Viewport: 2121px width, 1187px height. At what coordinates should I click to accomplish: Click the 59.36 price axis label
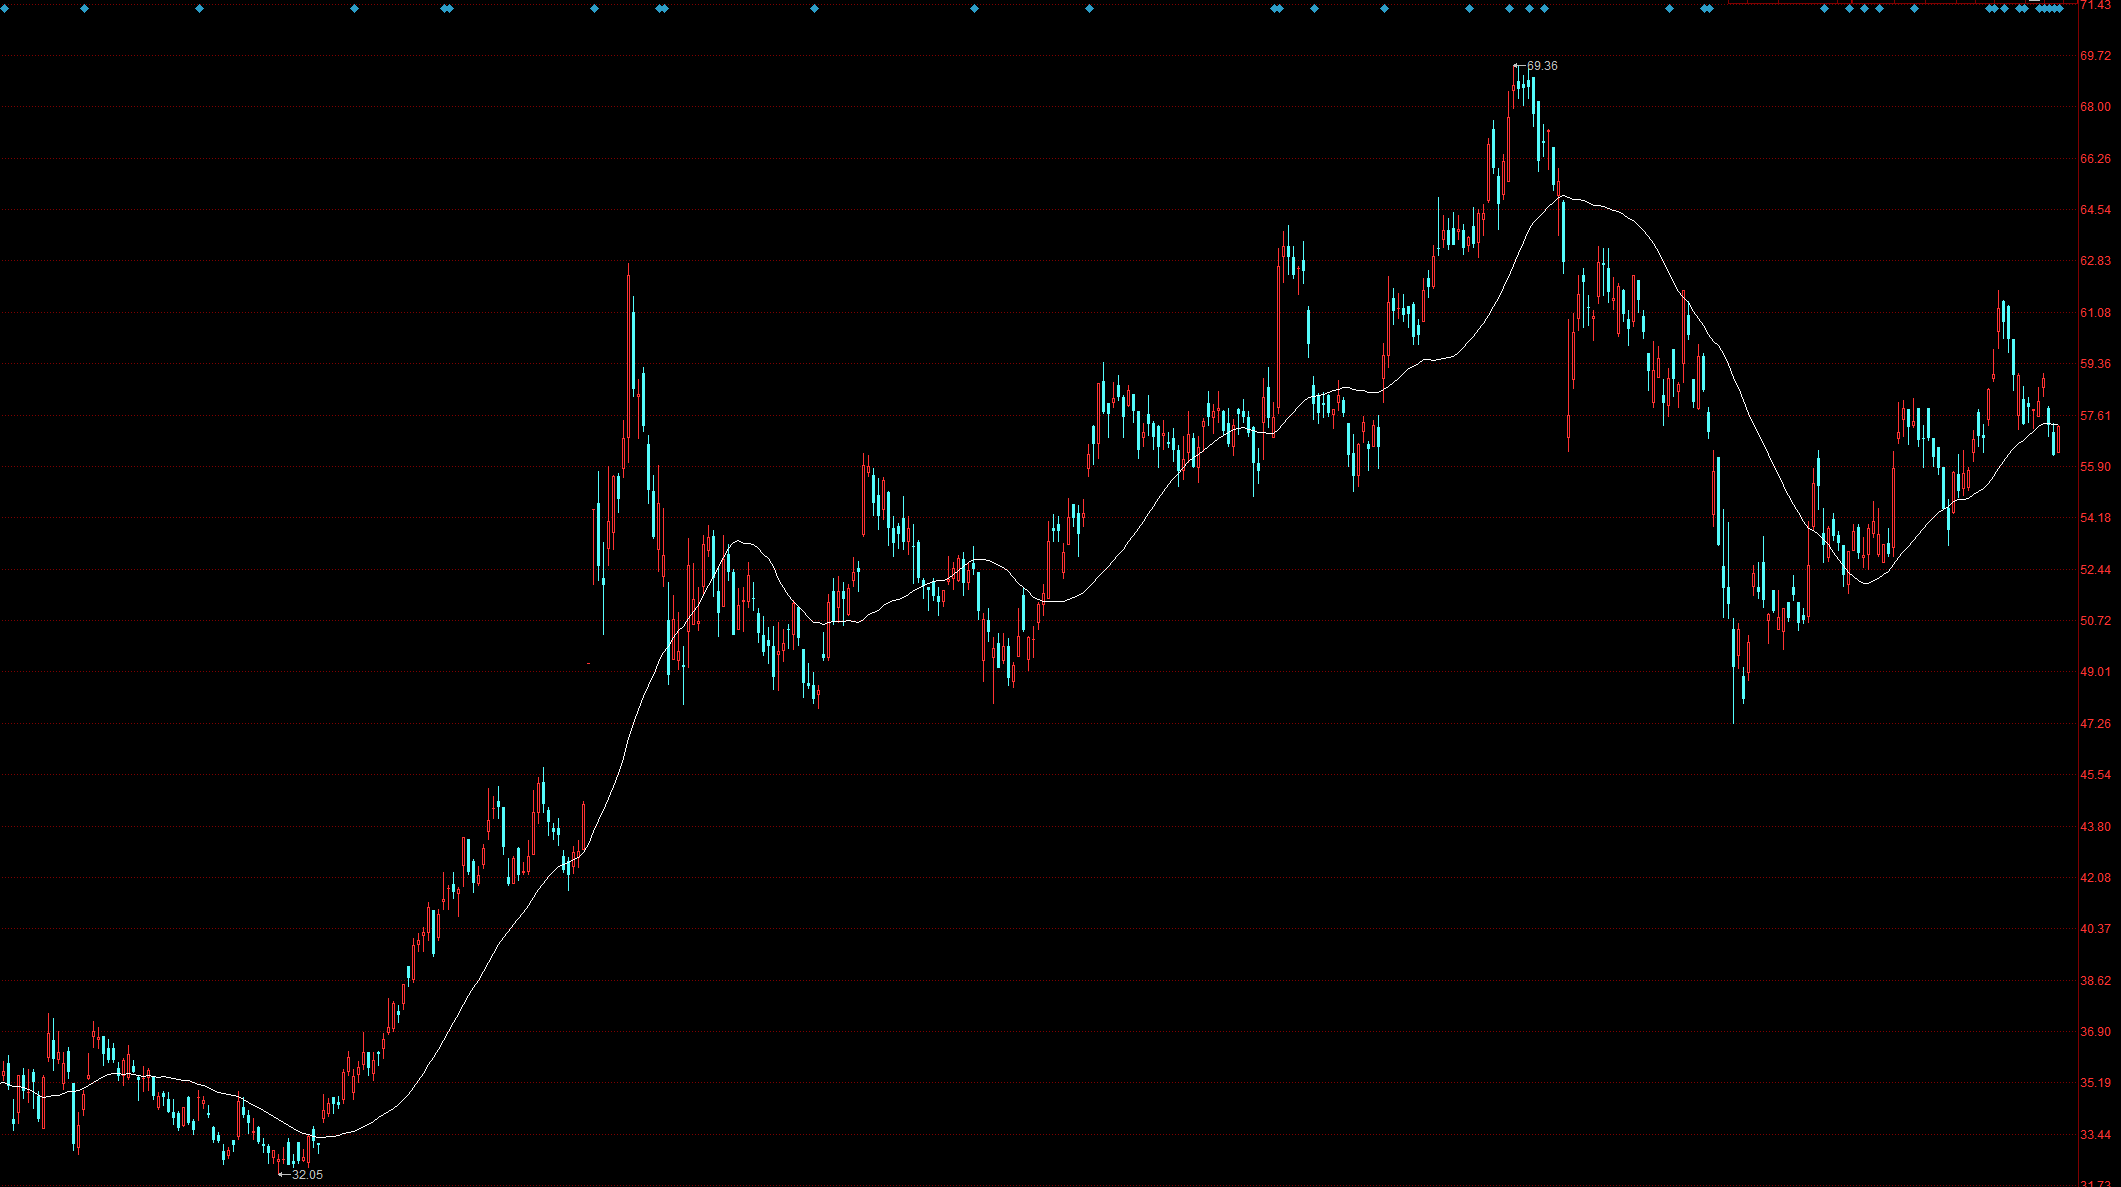click(x=2095, y=364)
